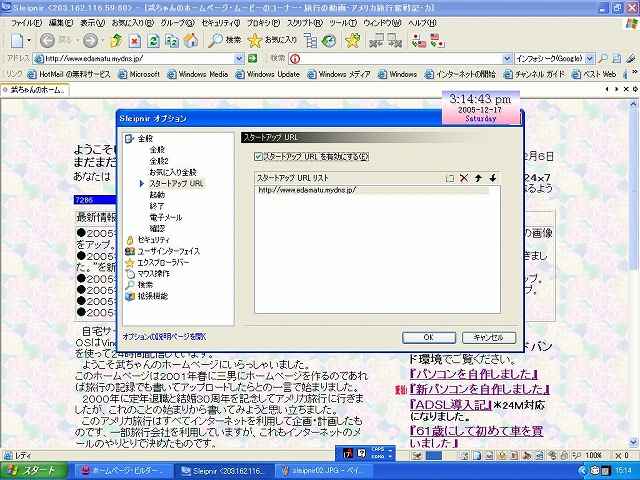Click the Forward arrow in the toolbar
Image resolution: width=640 pixels, height=480 pixels.
click(x=91, y=40)
